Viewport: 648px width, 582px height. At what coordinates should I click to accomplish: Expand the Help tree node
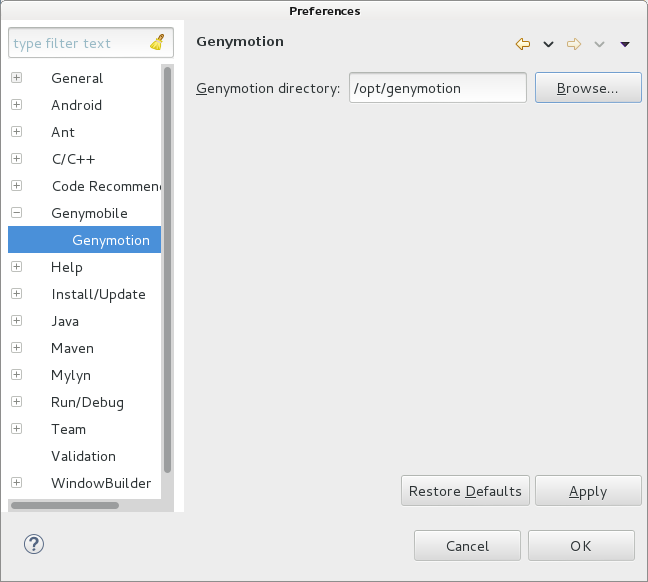click(x=17, y=267)
